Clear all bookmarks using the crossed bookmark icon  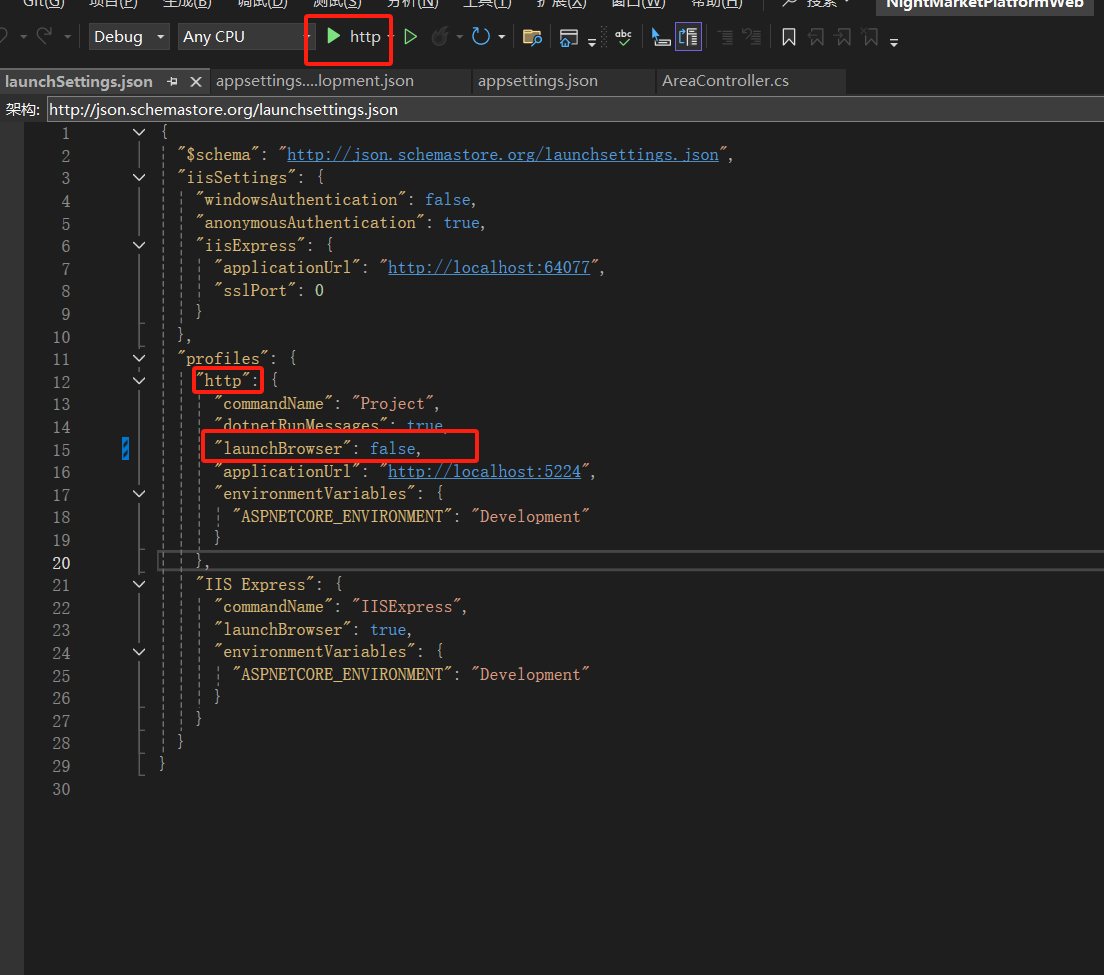870,37
